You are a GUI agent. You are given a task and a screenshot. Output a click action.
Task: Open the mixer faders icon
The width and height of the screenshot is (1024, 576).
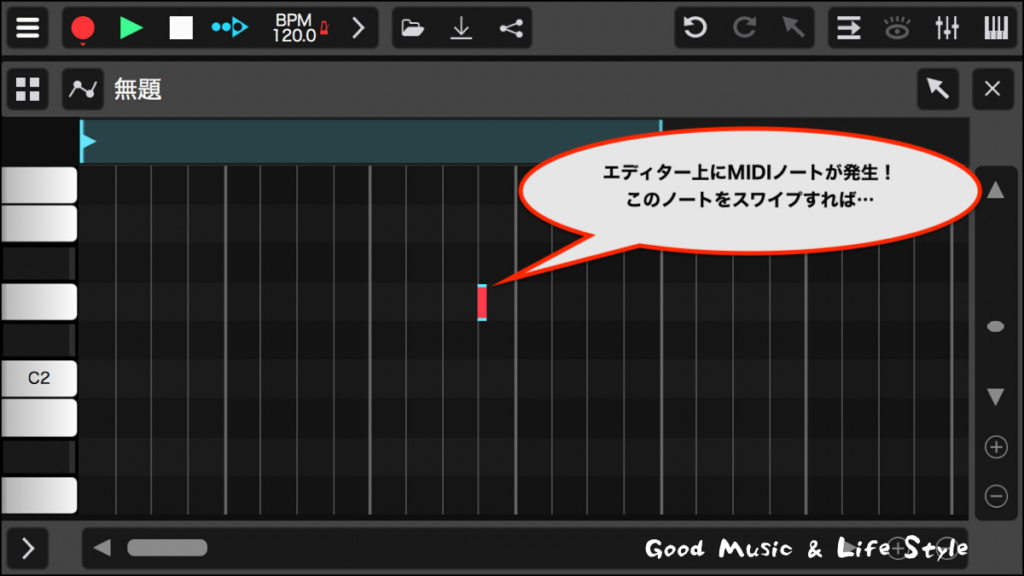point(946,28)
